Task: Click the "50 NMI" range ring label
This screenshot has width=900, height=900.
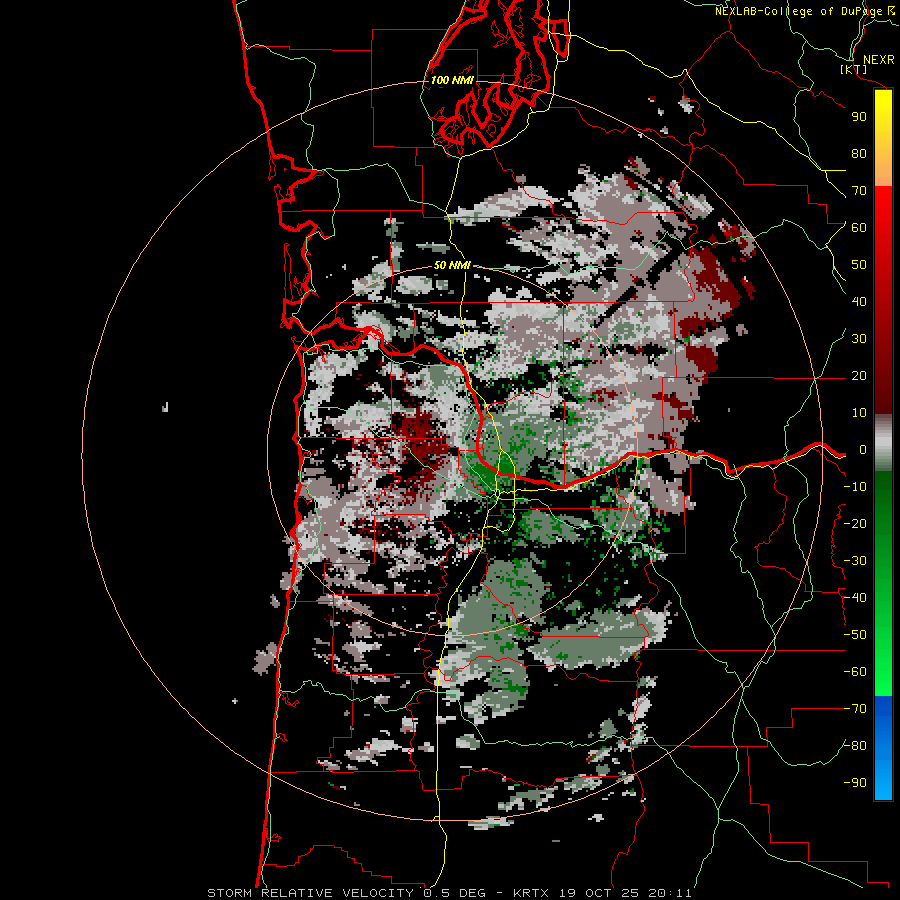Action: point(452,265)
